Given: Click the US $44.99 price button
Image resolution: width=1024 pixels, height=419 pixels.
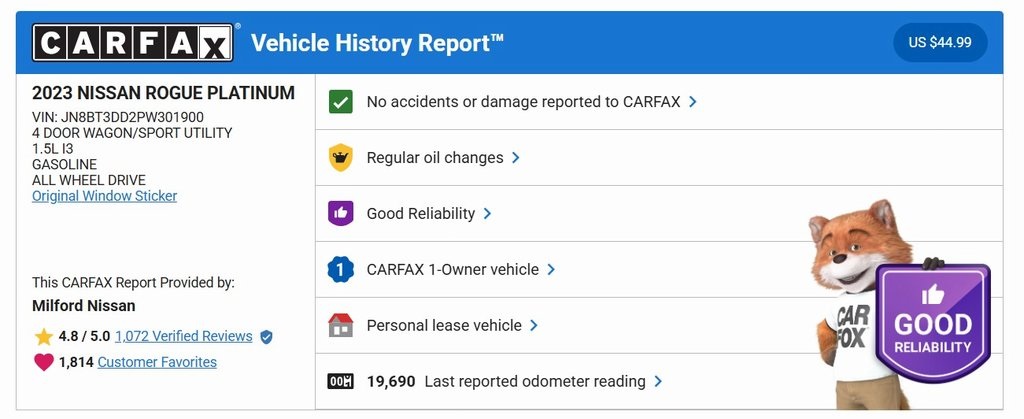Looking at the screenshot, I should [940, 43].
